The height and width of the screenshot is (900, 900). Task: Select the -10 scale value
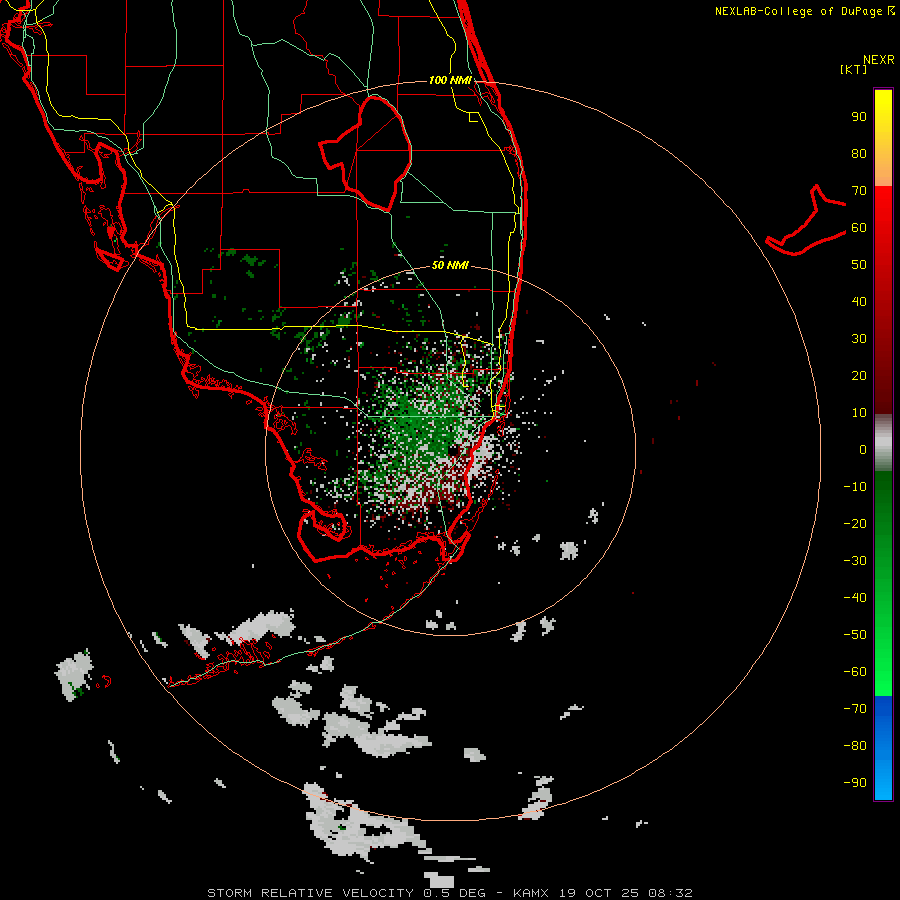click(855, 487)
